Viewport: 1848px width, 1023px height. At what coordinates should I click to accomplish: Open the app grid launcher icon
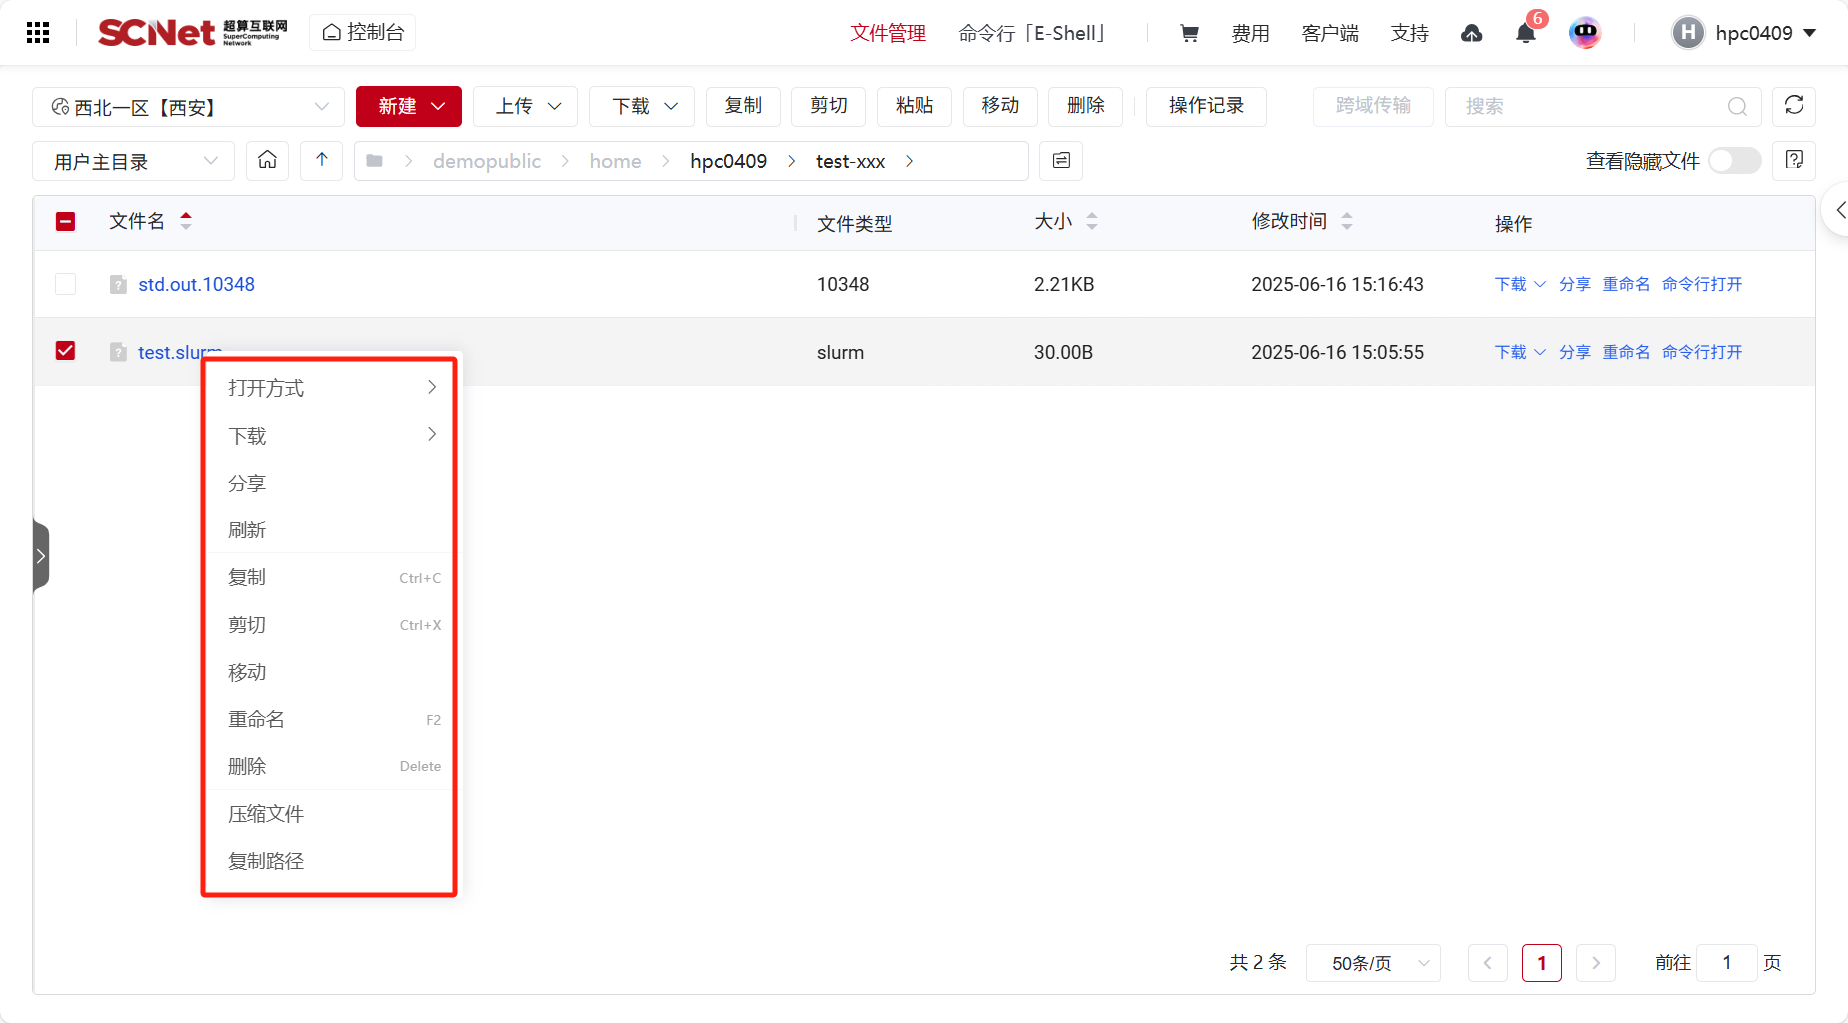coord(38,33)
